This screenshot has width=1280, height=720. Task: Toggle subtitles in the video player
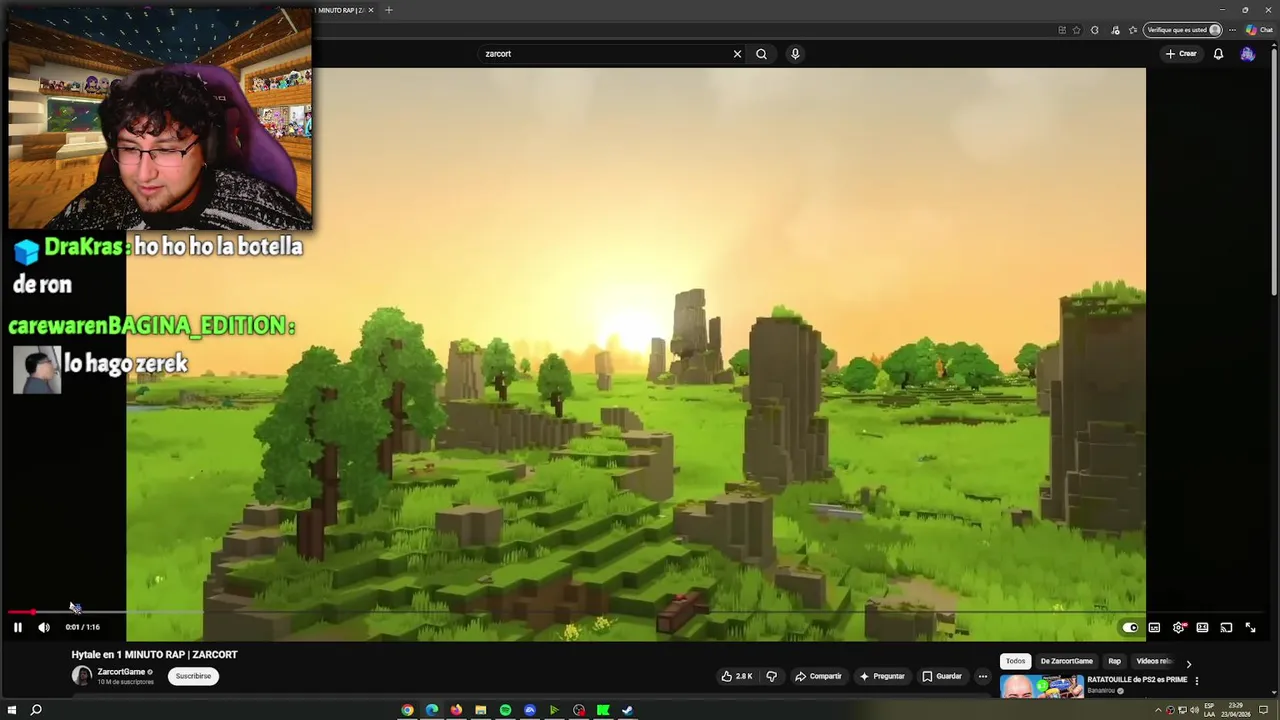click(x=1154, y=627)
